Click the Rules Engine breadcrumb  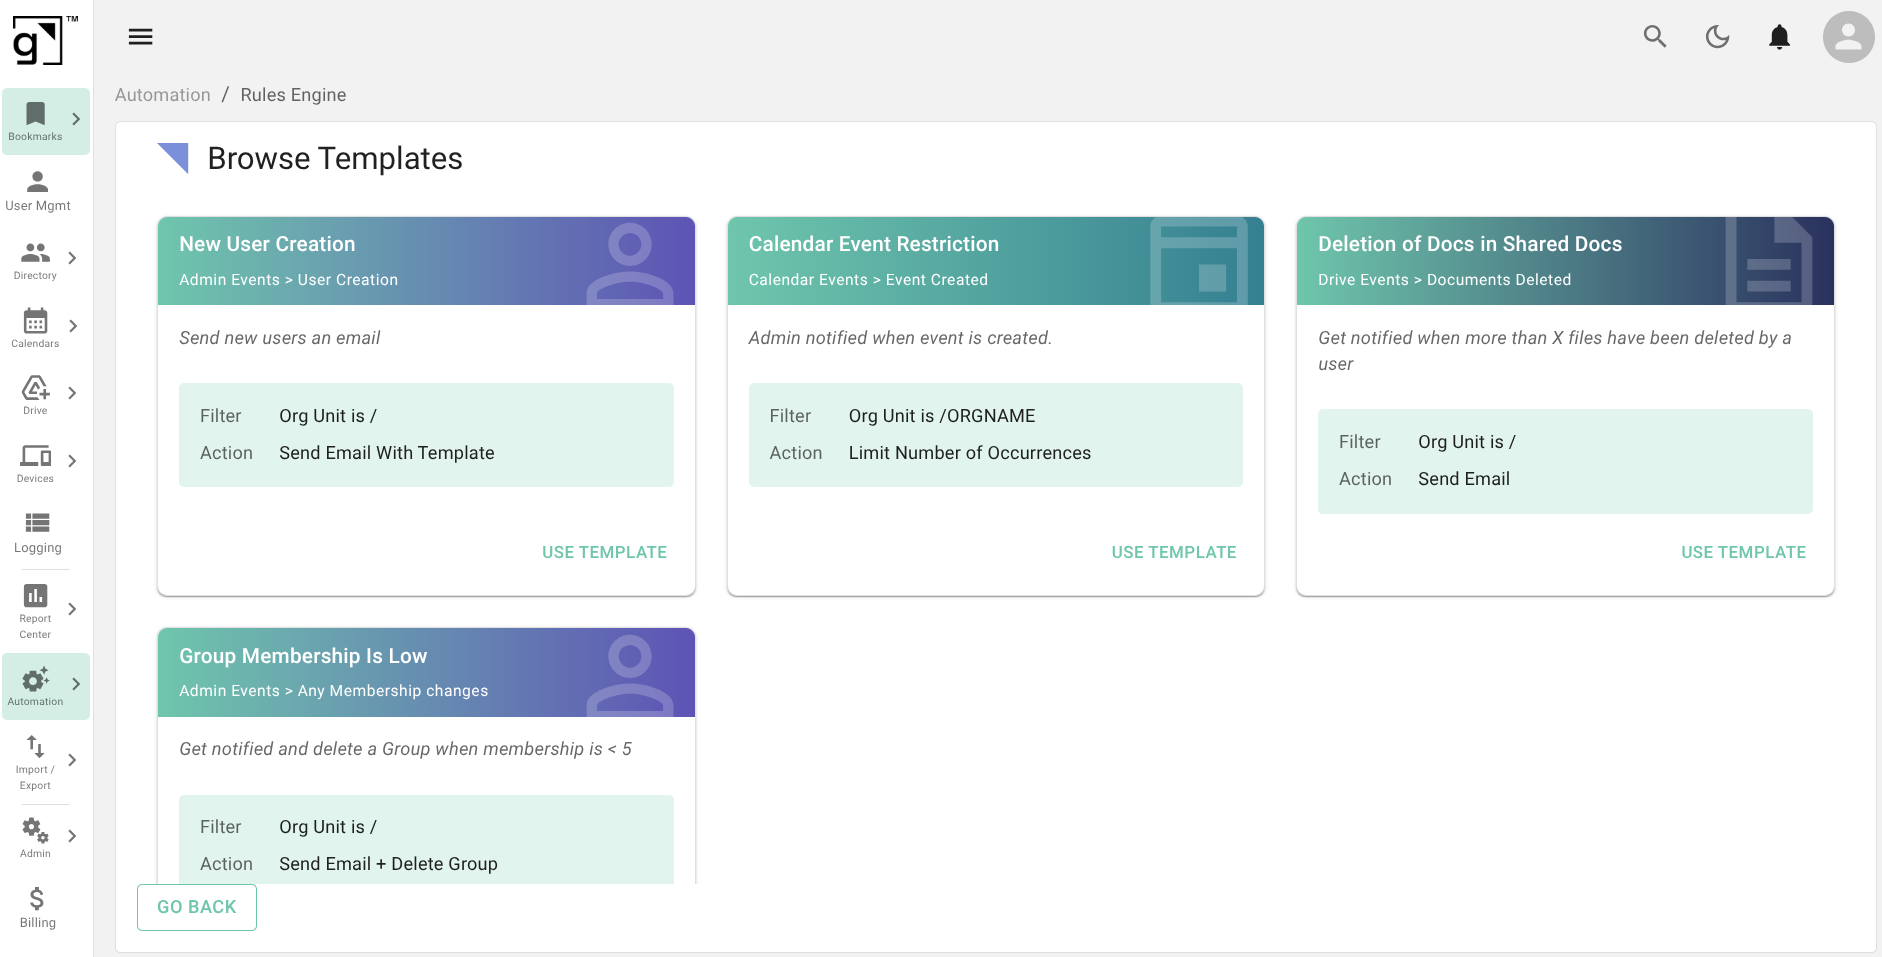[x=293, y=95]
